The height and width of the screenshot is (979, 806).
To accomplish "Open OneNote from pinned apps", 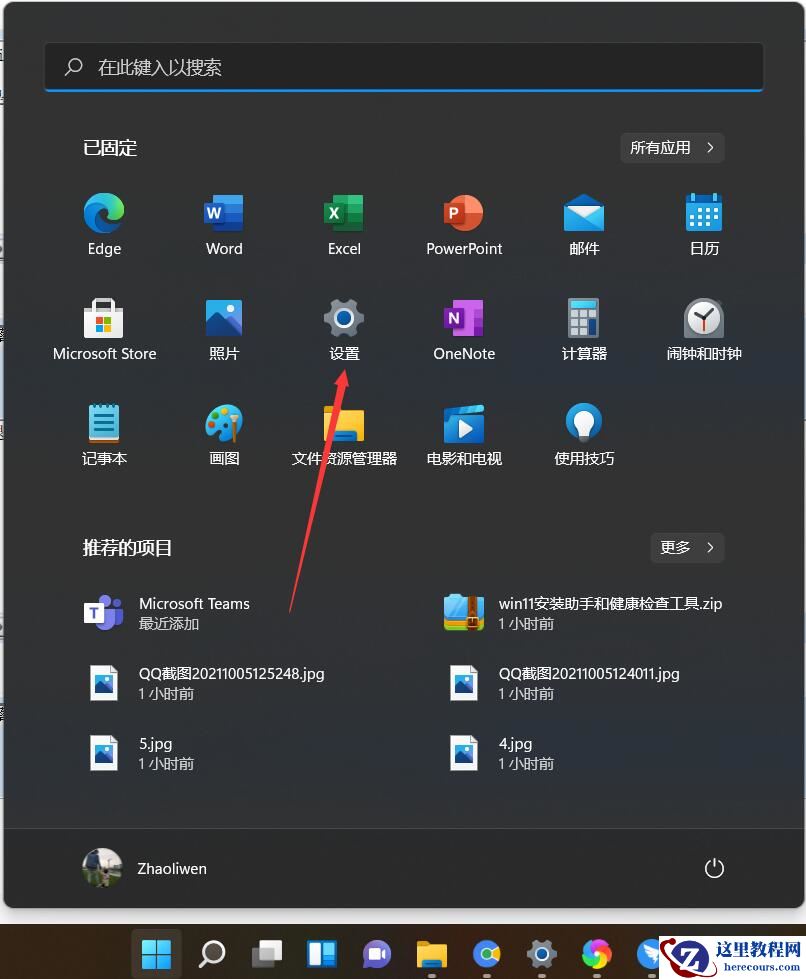I will click(x=463, y=320).
